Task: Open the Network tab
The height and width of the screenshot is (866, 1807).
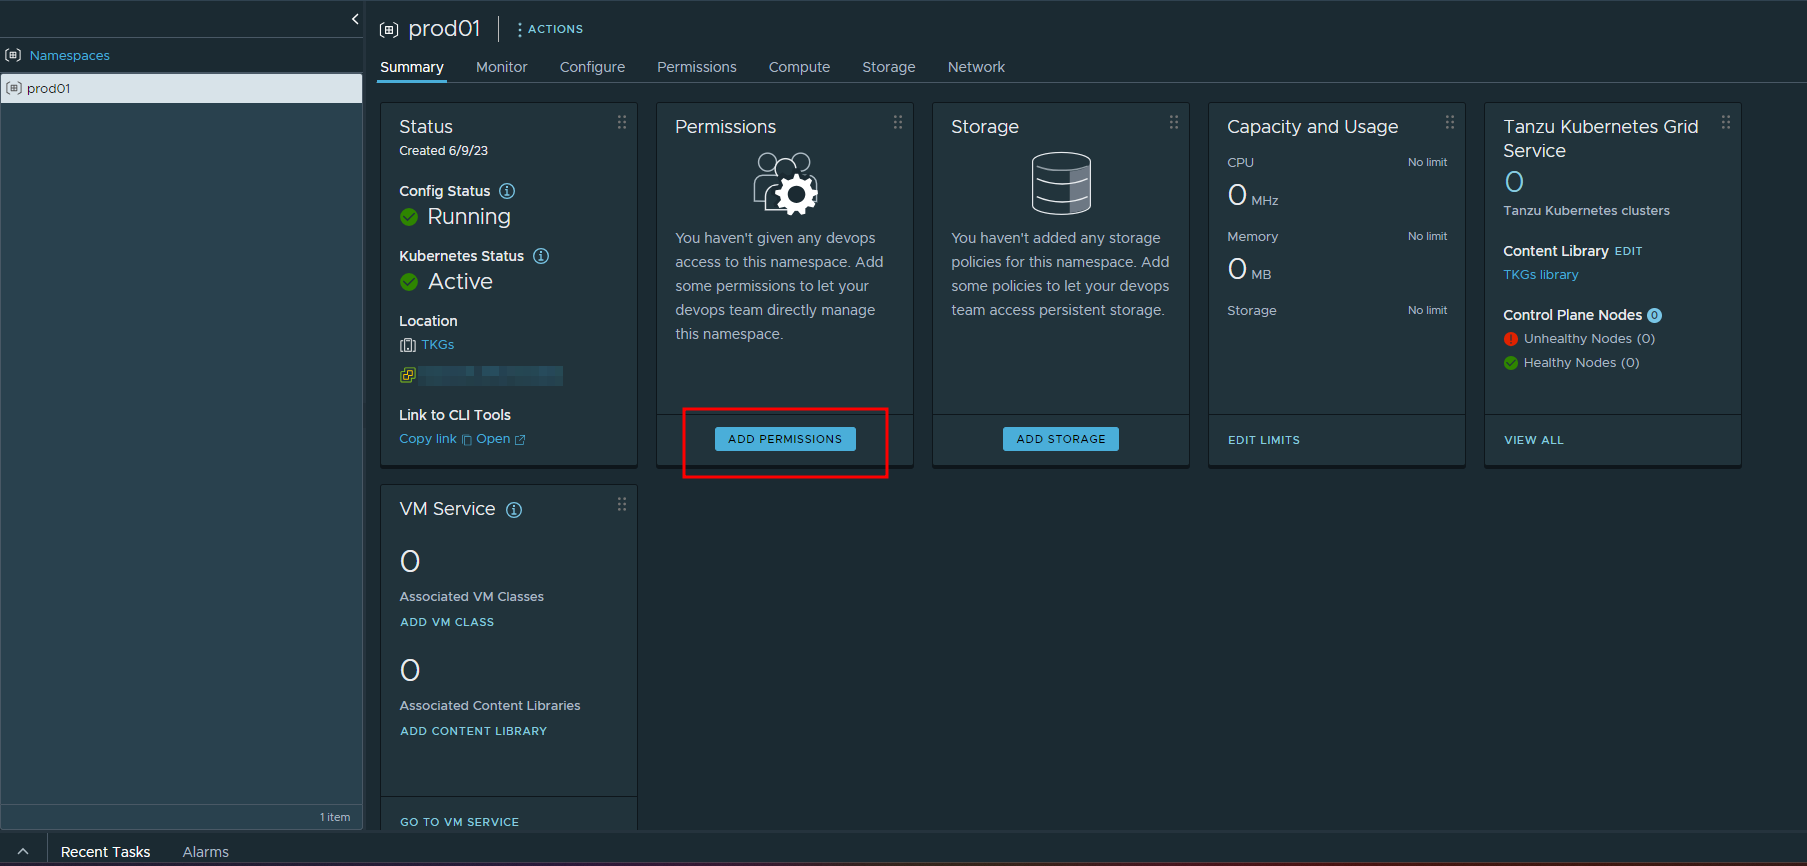Action: pos(976,67)
